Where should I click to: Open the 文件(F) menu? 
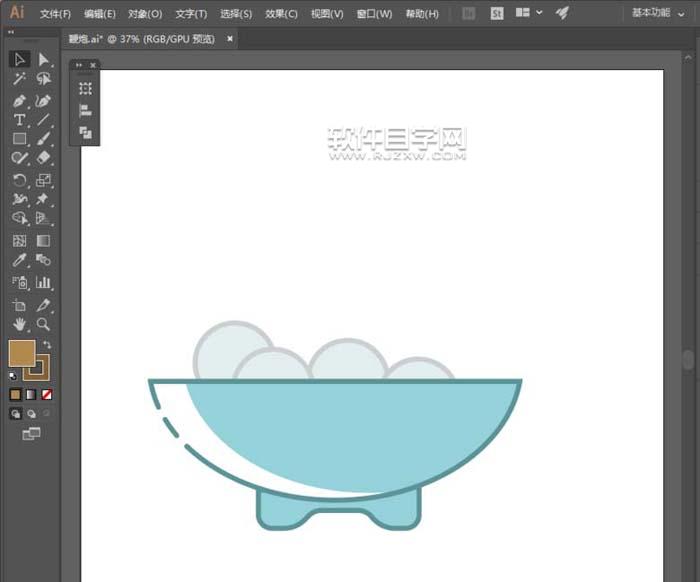[55, 14]
